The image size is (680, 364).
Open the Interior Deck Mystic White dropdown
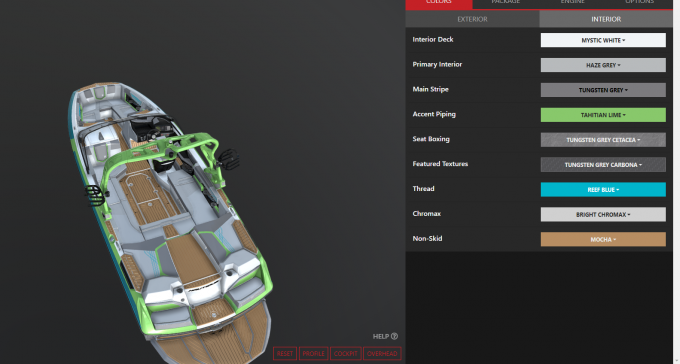(603, 40)
